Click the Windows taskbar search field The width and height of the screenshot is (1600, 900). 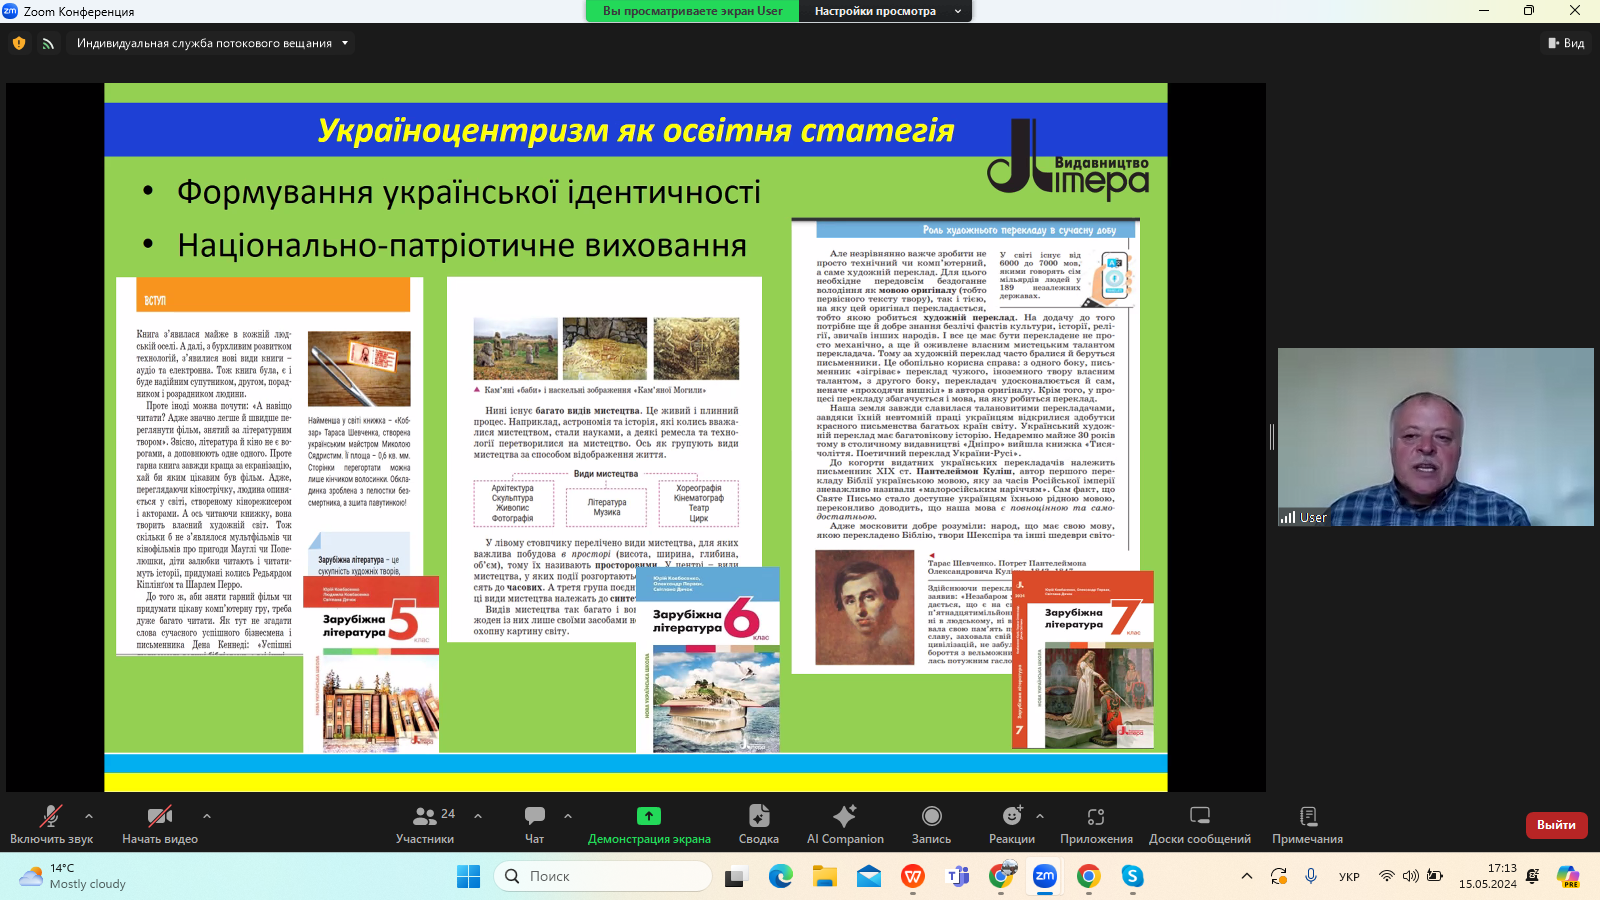pos(603,876)
